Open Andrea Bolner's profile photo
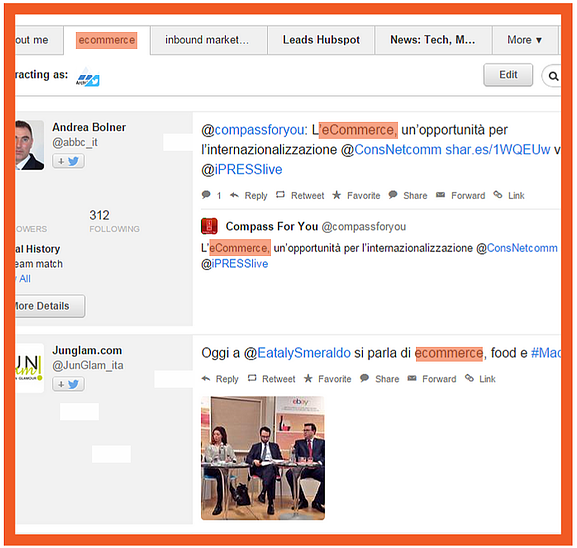 click(29, 145)
